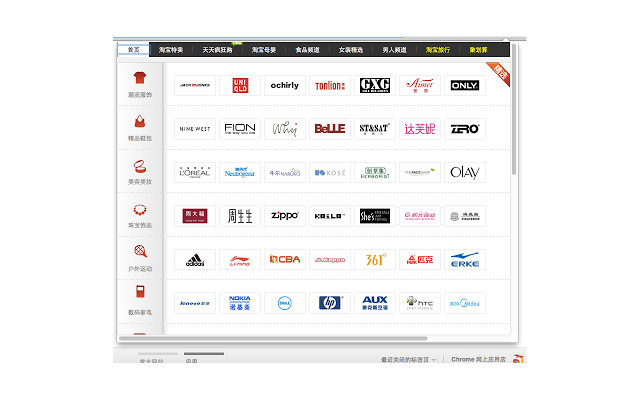
Task: Click the 匹克 Peak brand logo
Action: (x=420, y=260)
